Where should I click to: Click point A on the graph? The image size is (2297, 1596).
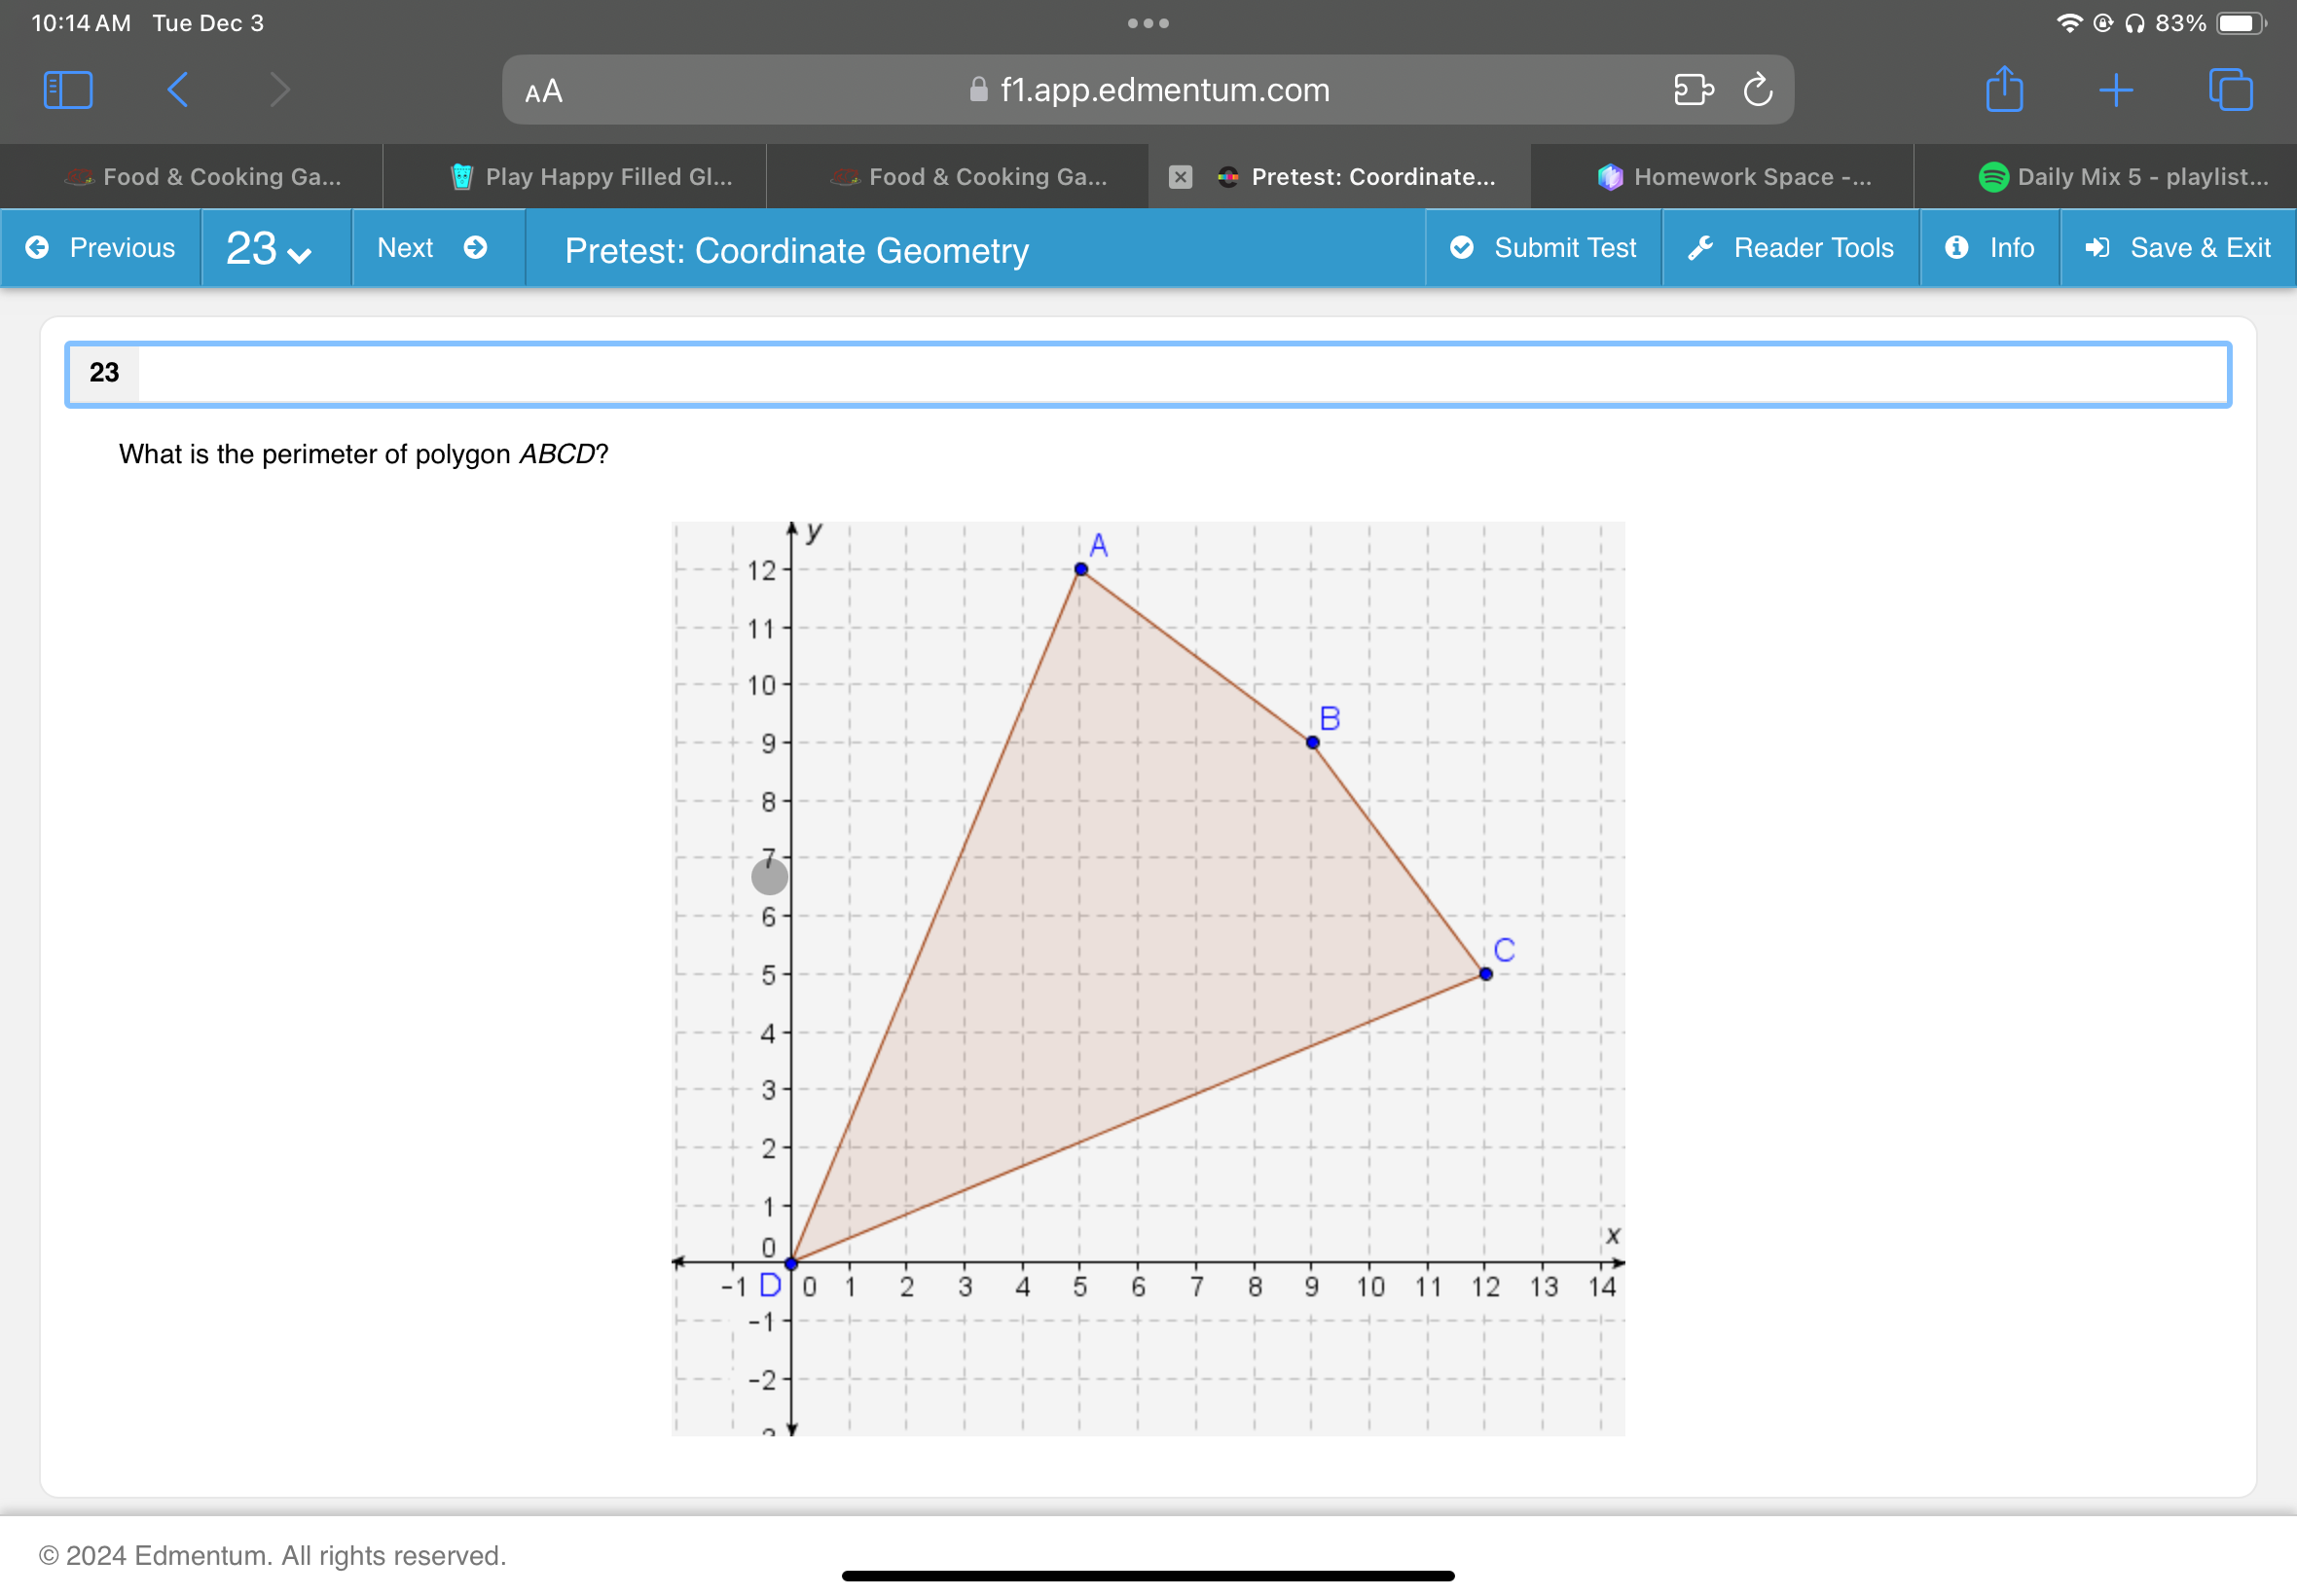click(x=1081, y=569)
